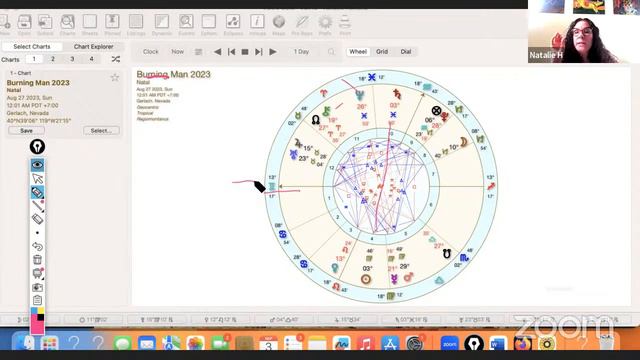The height and width of the screenshot is (360, 640).
Task: Click the pen nib annotation app icon
Action: point(37,147)
